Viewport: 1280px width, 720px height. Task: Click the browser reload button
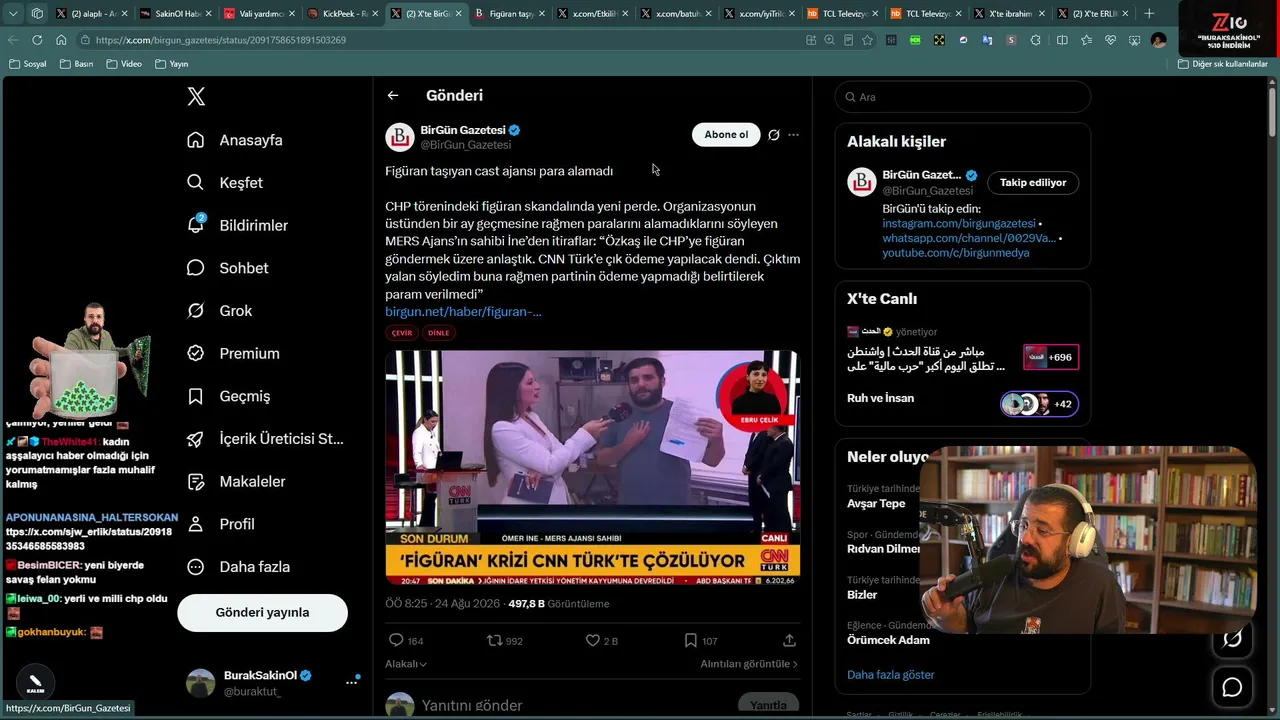point(37,40)
